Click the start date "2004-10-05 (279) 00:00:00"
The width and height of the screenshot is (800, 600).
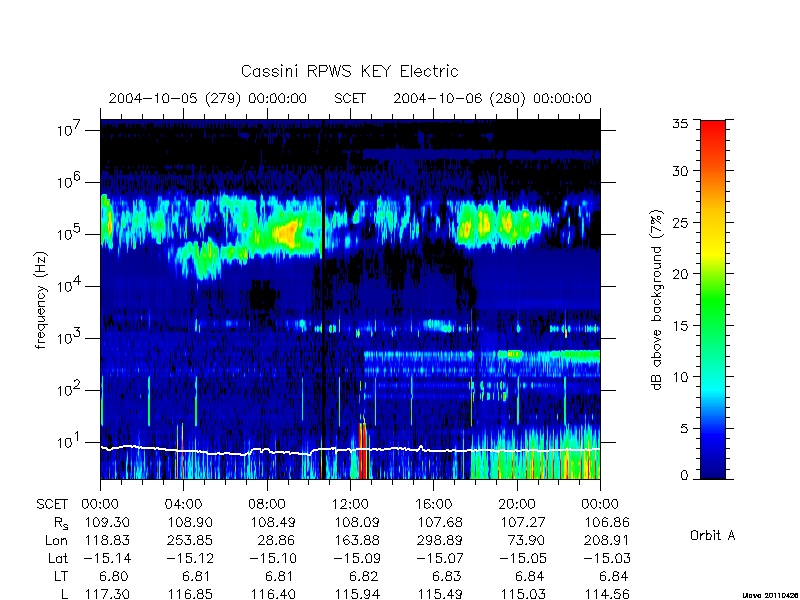(x=208, y=98)
